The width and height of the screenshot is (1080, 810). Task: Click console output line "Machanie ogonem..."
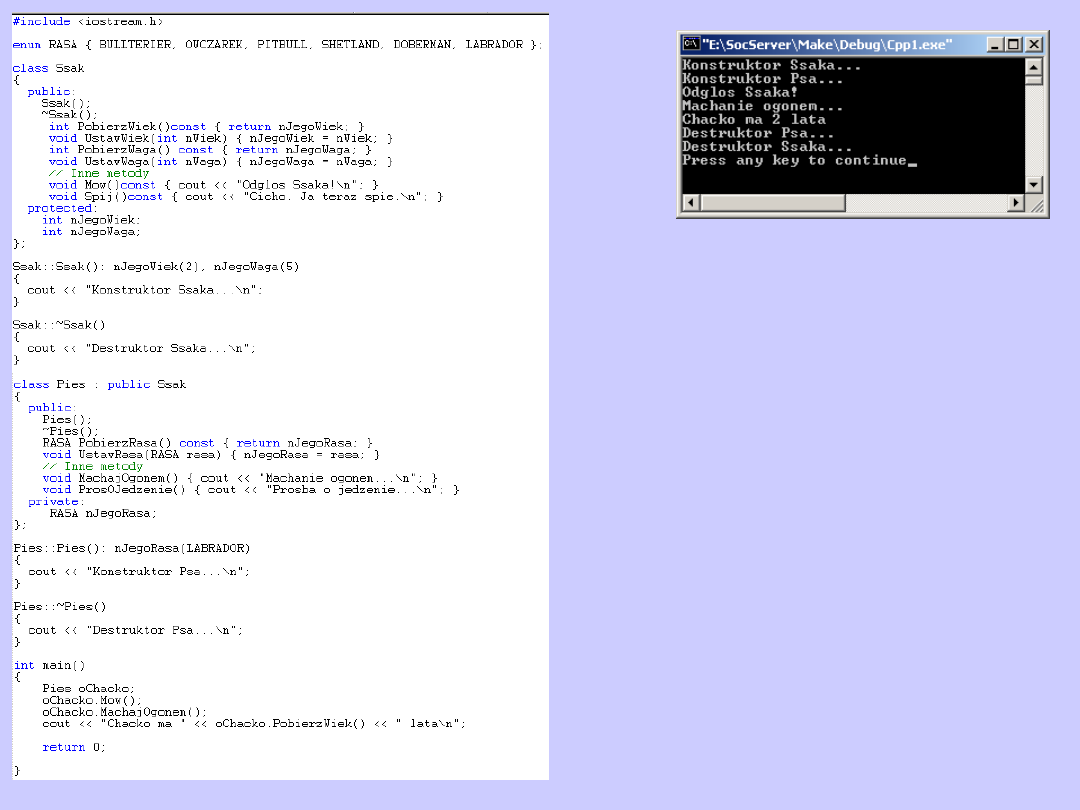tap(762, 106)
